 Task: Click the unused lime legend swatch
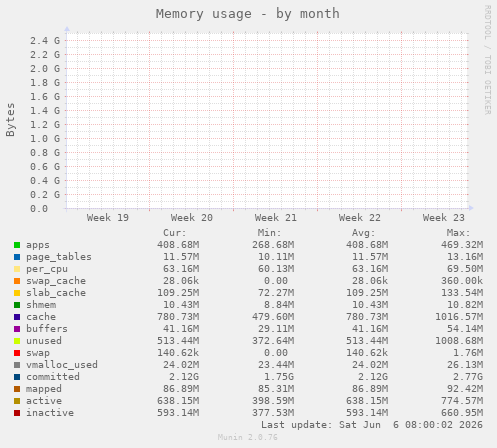pos(17,341)
